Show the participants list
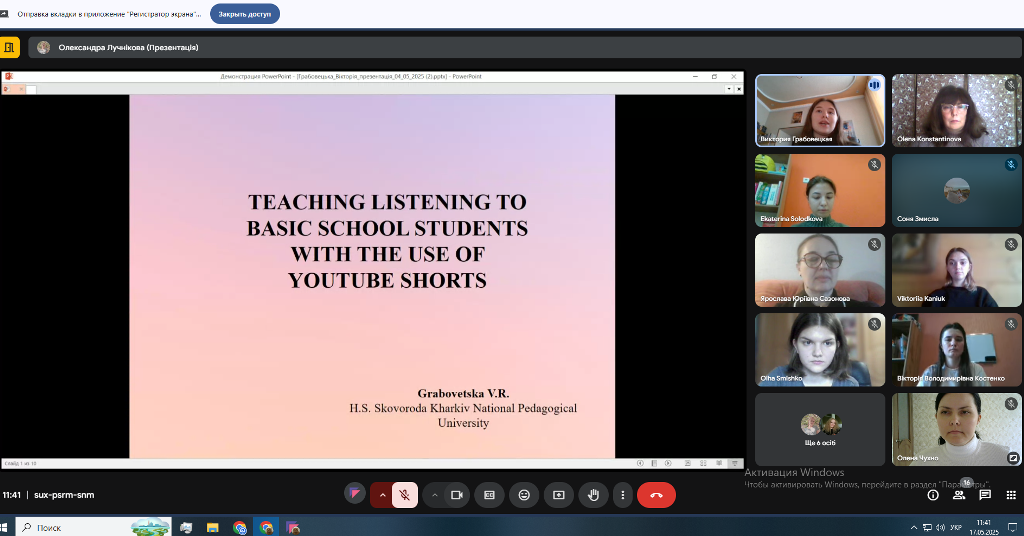 coord(959,495)
